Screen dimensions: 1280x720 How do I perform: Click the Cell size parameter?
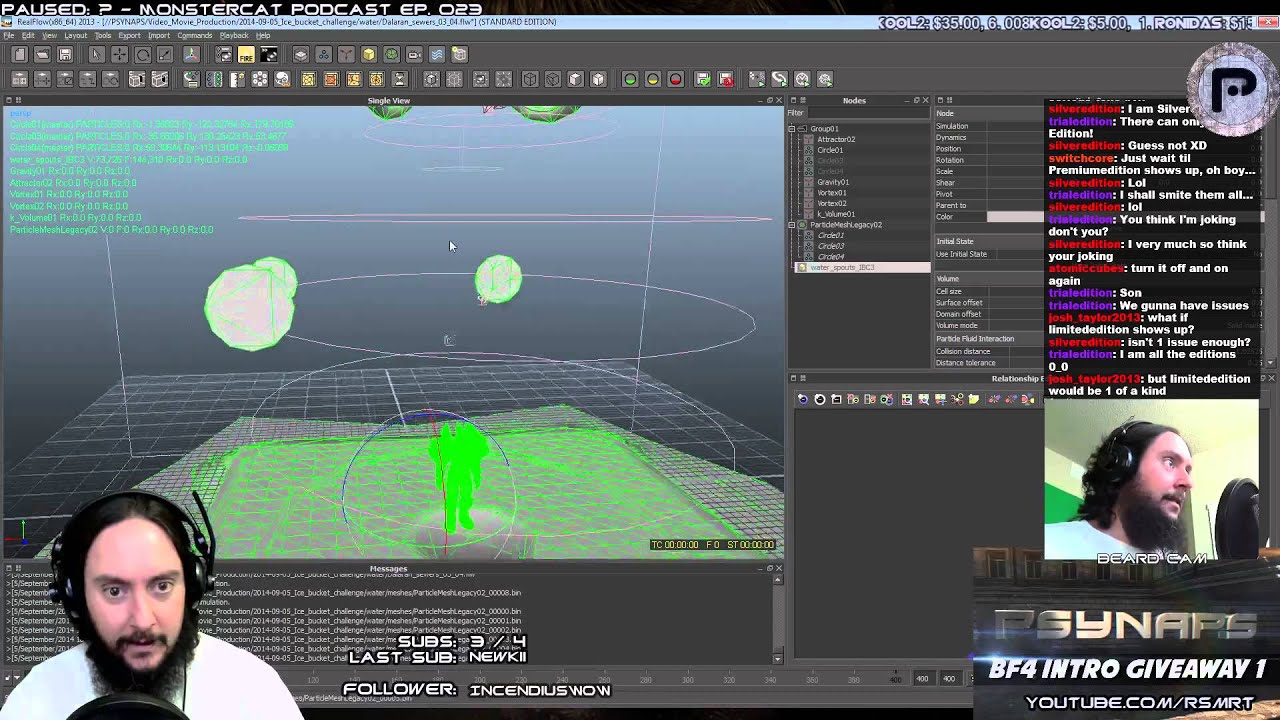[x=988, y=291]
